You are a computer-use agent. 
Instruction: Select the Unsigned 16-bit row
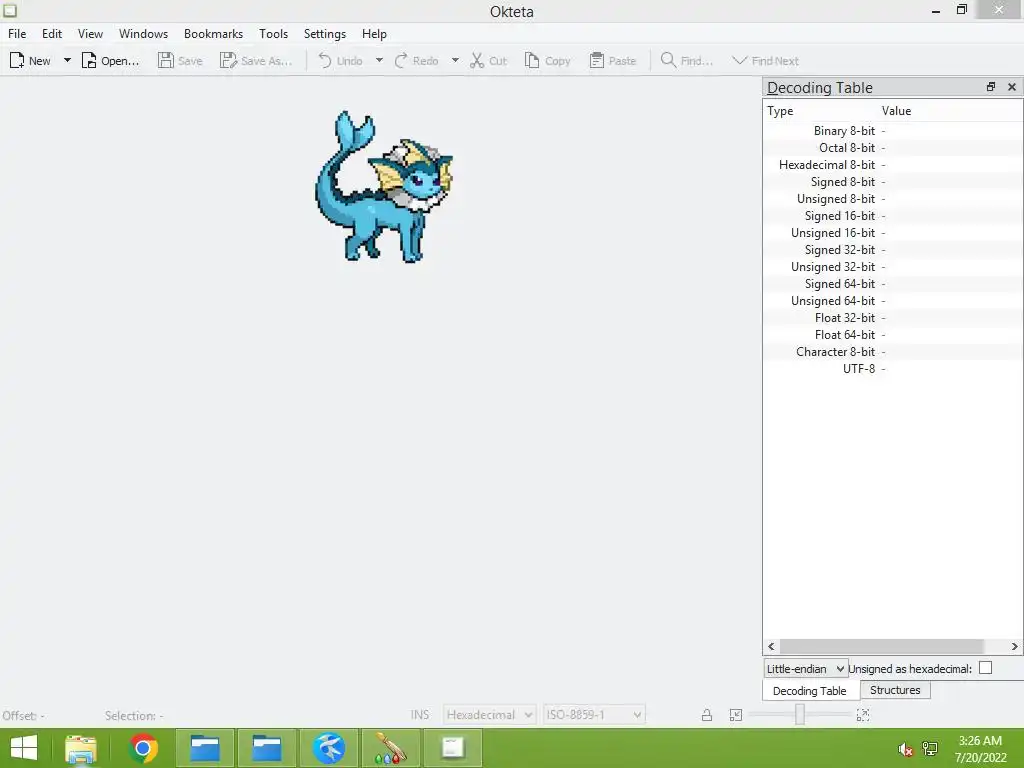point(893,232)
